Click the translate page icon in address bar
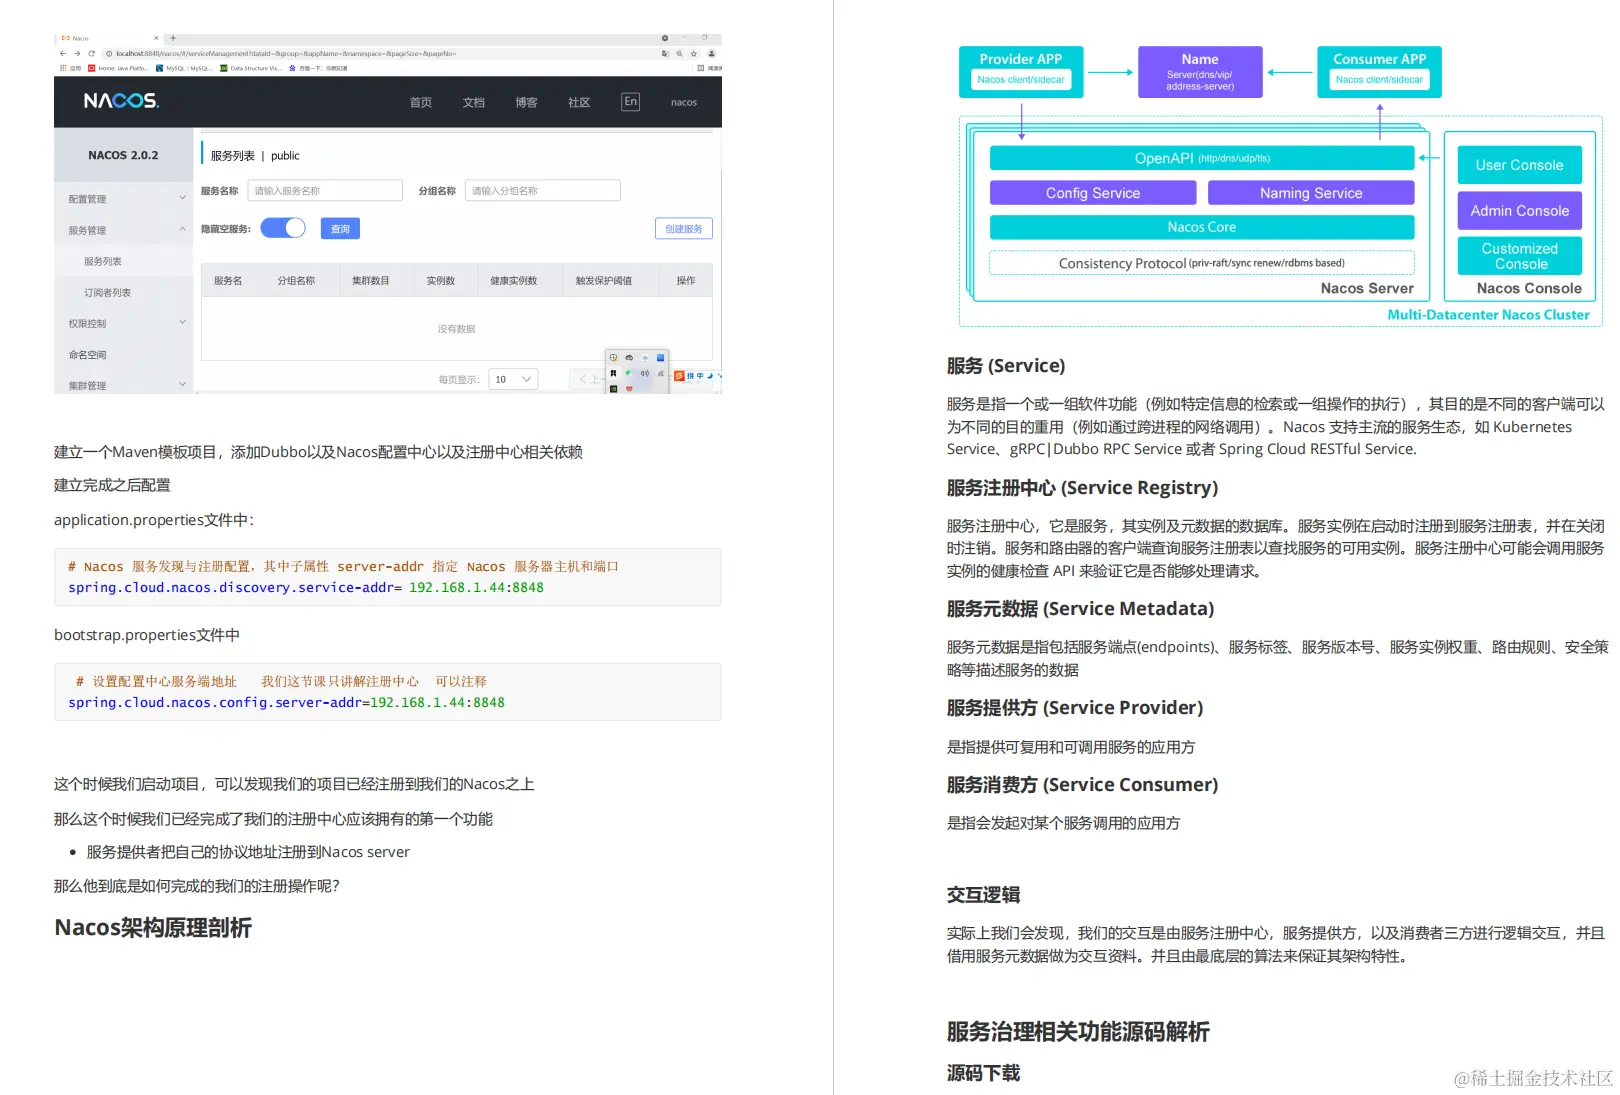The height and width of the screenshot is (1095, 1620). (665, 53)
